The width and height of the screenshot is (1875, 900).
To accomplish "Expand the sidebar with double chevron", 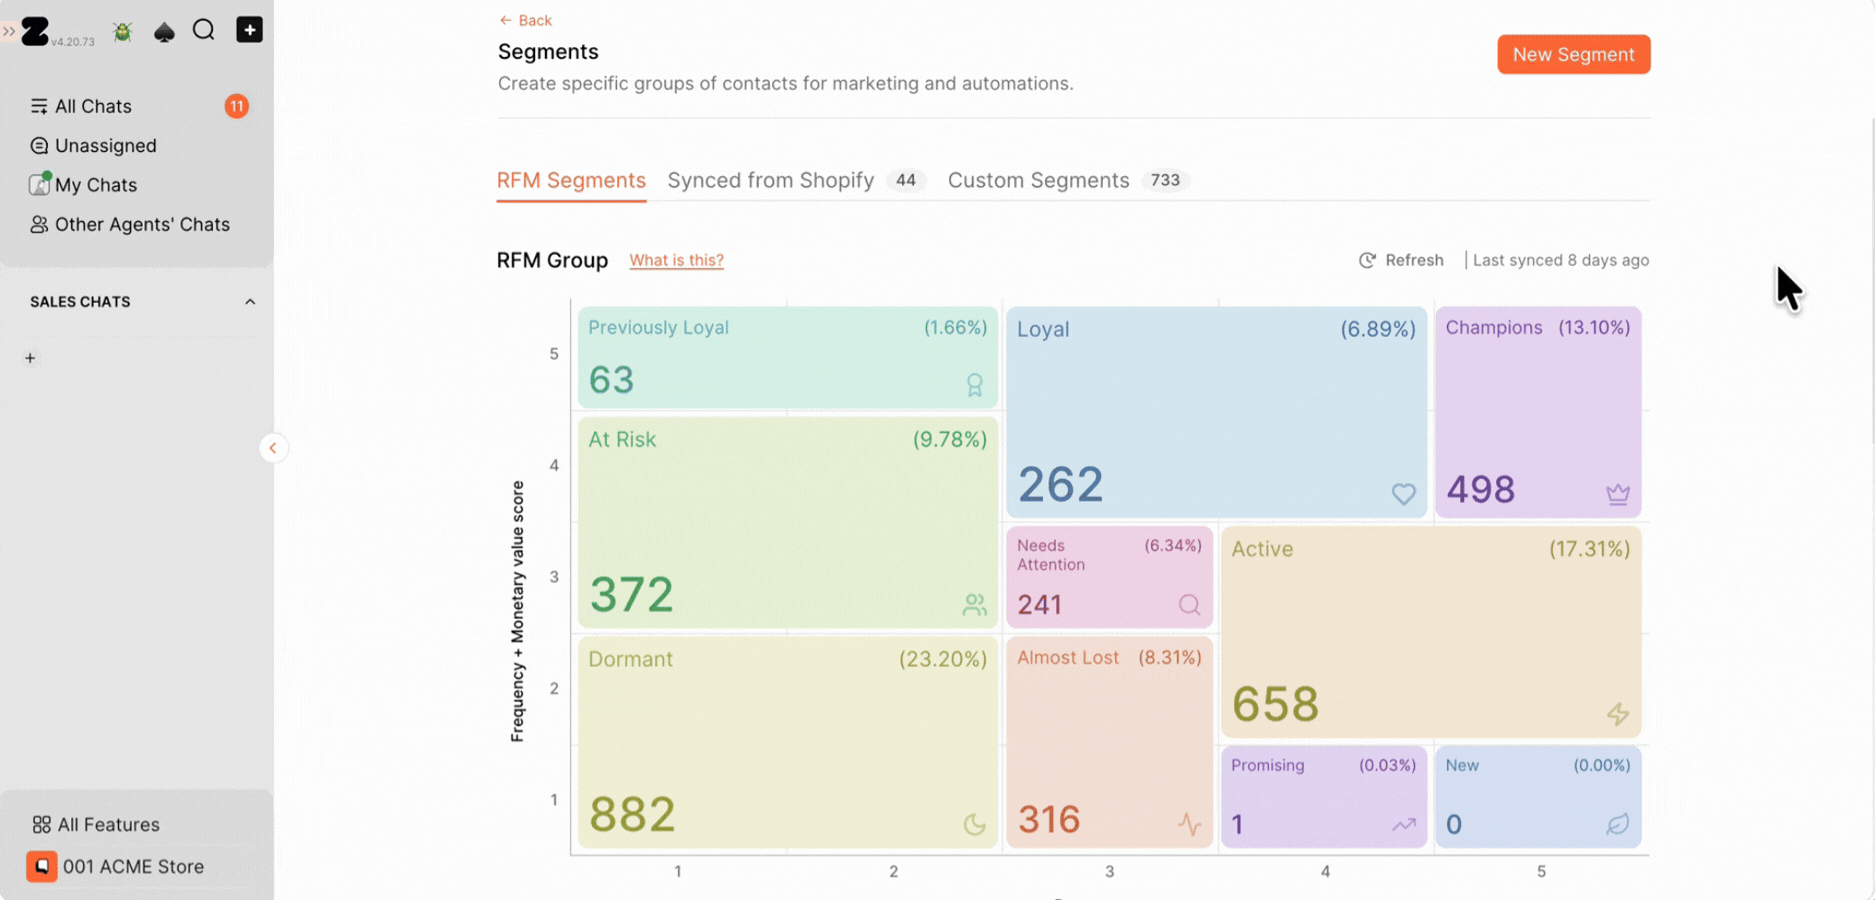I will (x=9, y=32).
